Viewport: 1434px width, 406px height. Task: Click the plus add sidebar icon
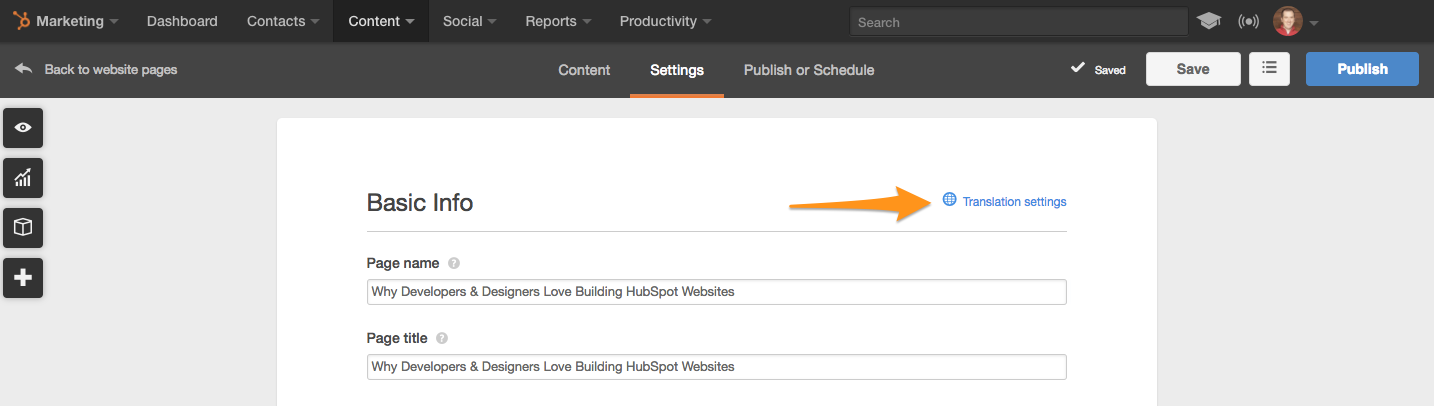(23, 278)
